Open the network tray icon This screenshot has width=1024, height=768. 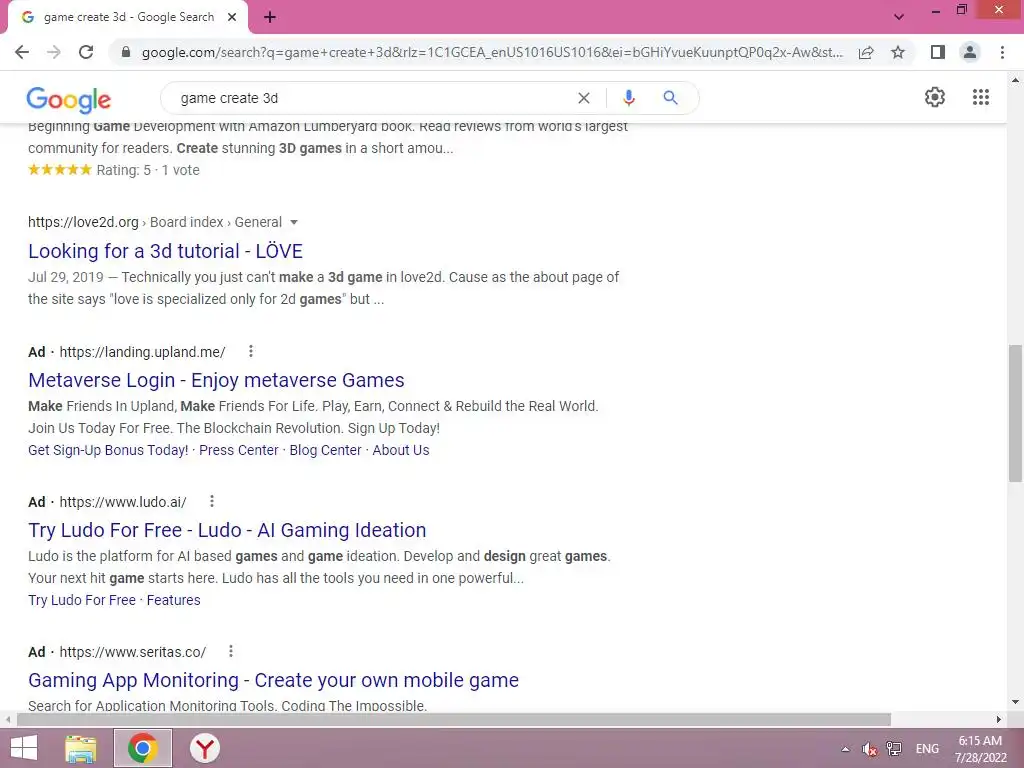(x=894, y=749)
